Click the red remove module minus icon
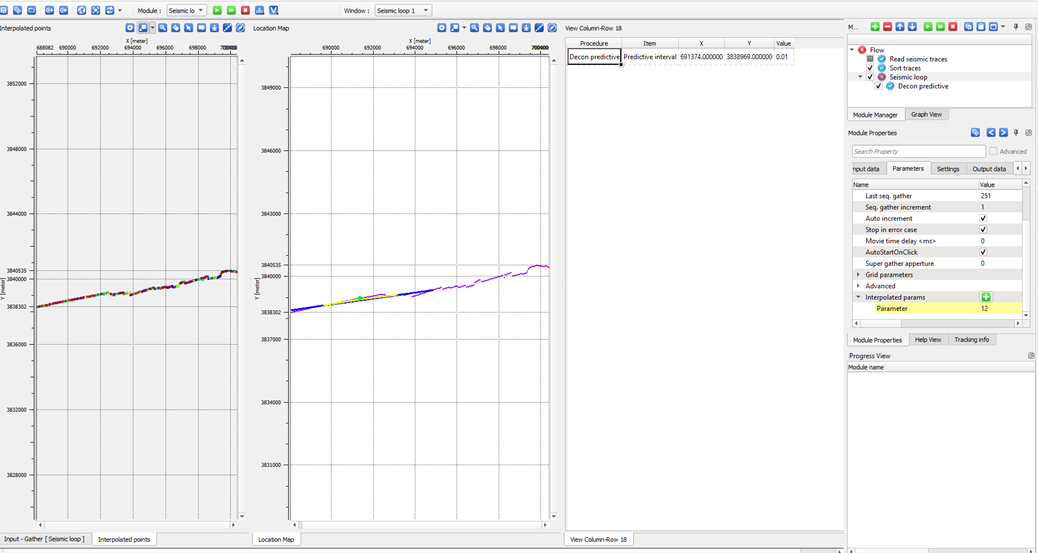Viewport: 1038px width, 553px height. [887, 27]
